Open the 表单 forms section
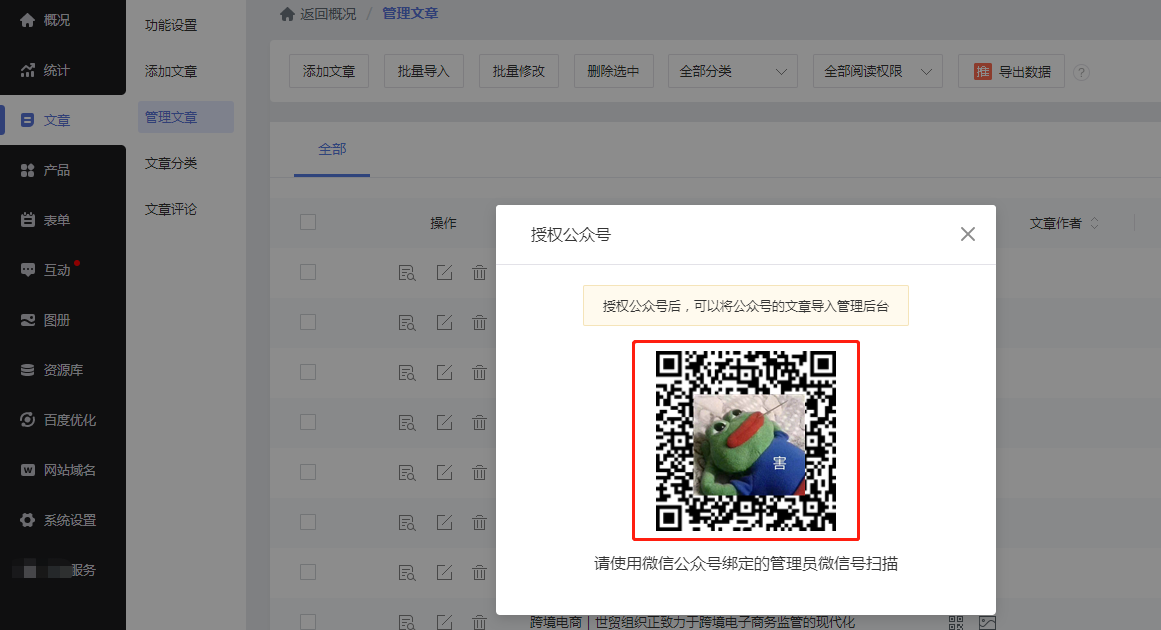 point(46,220)
